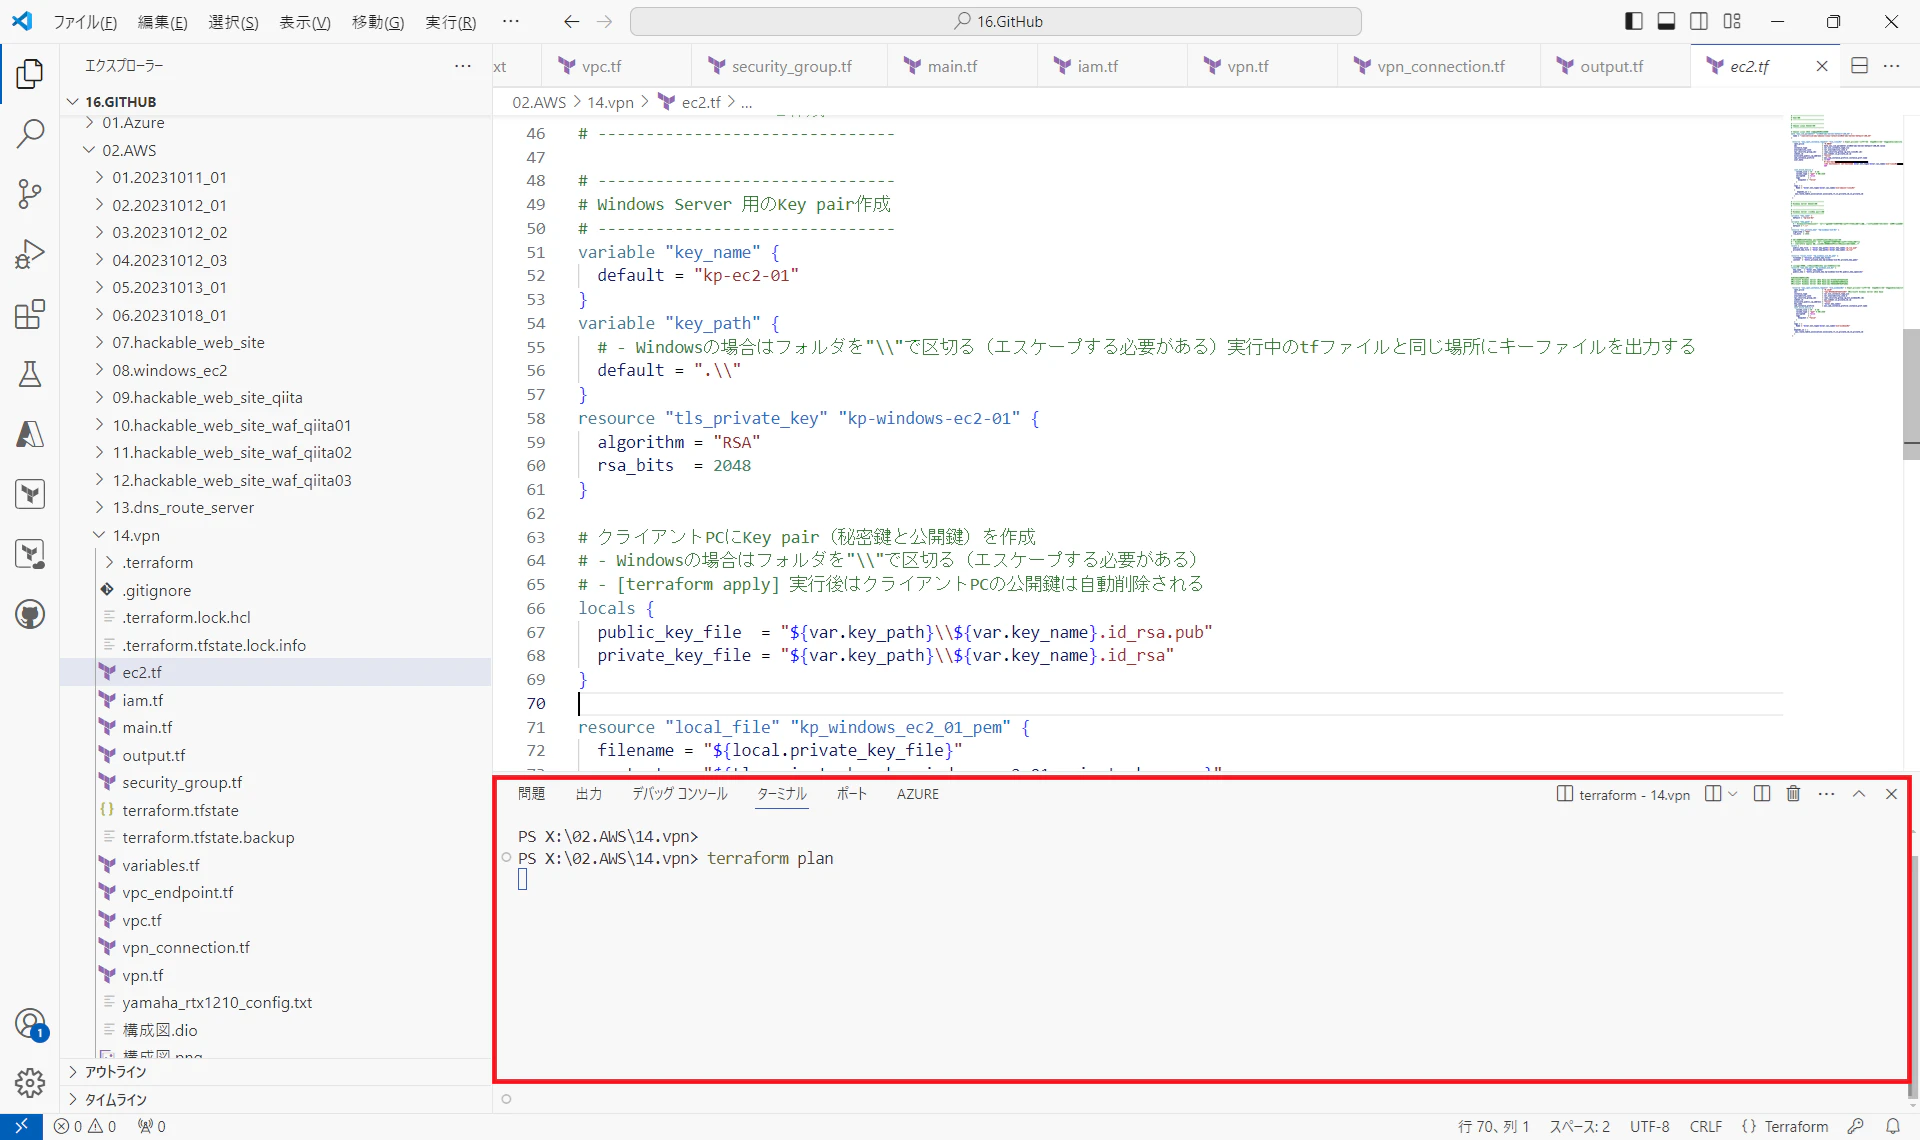Kill terminal with the trash icon
The height and width of the screenshot is (1140, 1920).
(1793, 793)
